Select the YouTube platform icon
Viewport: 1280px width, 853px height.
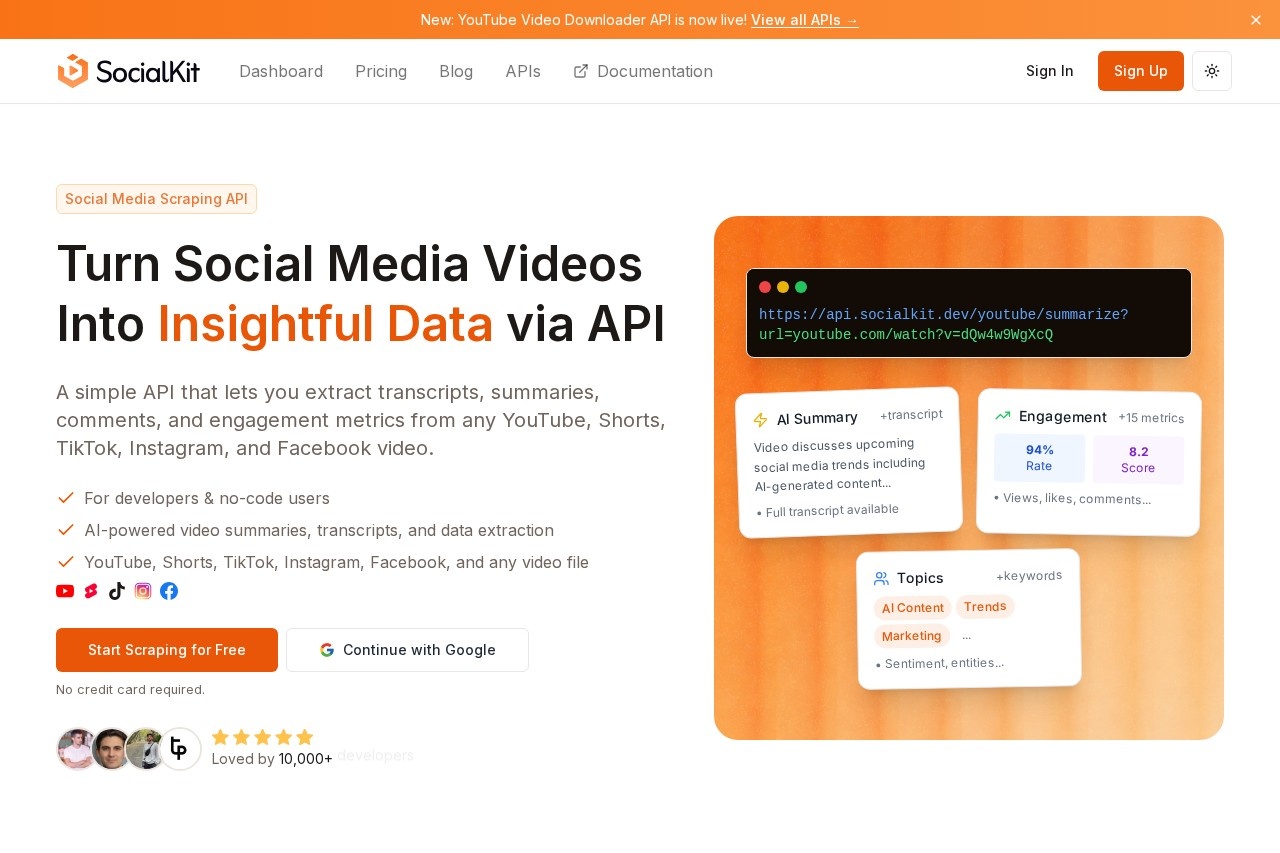pos(65,591)
